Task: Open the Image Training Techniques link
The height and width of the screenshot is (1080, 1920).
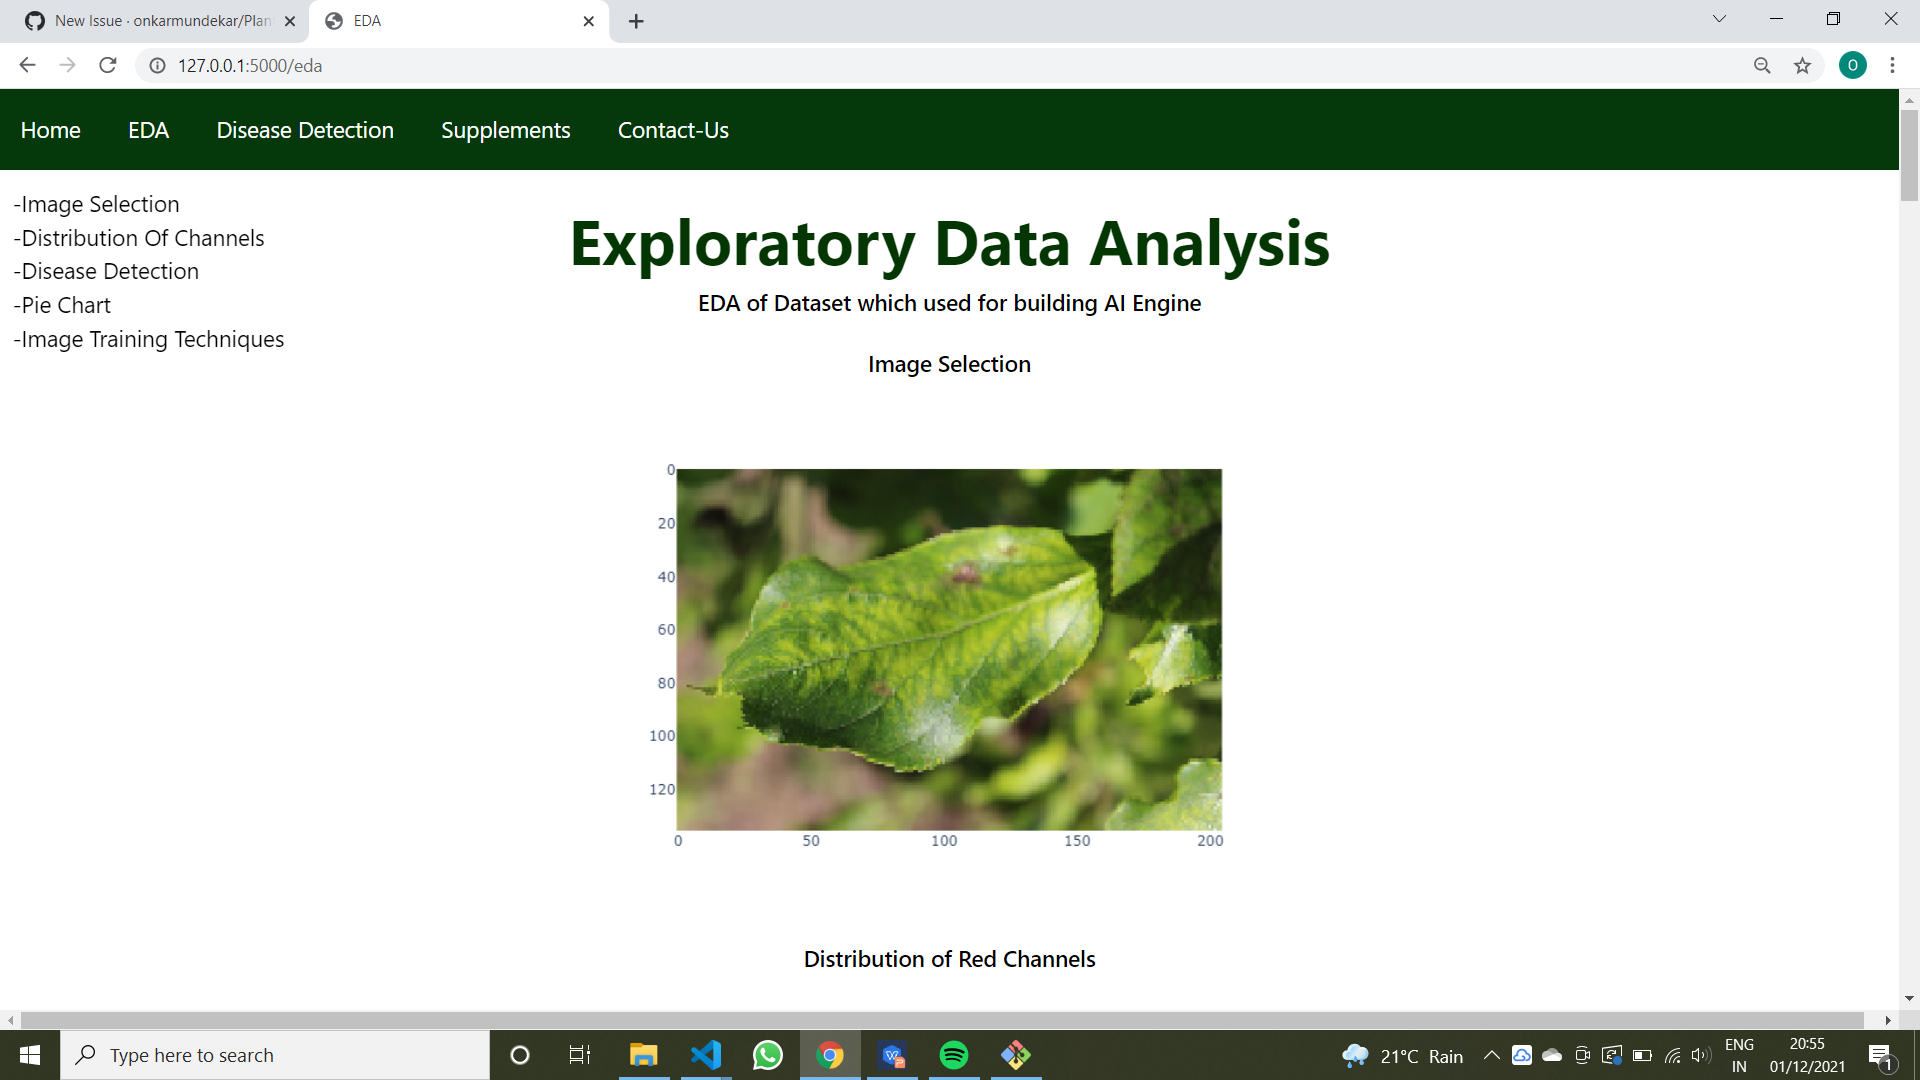Action: click(148, 339)
